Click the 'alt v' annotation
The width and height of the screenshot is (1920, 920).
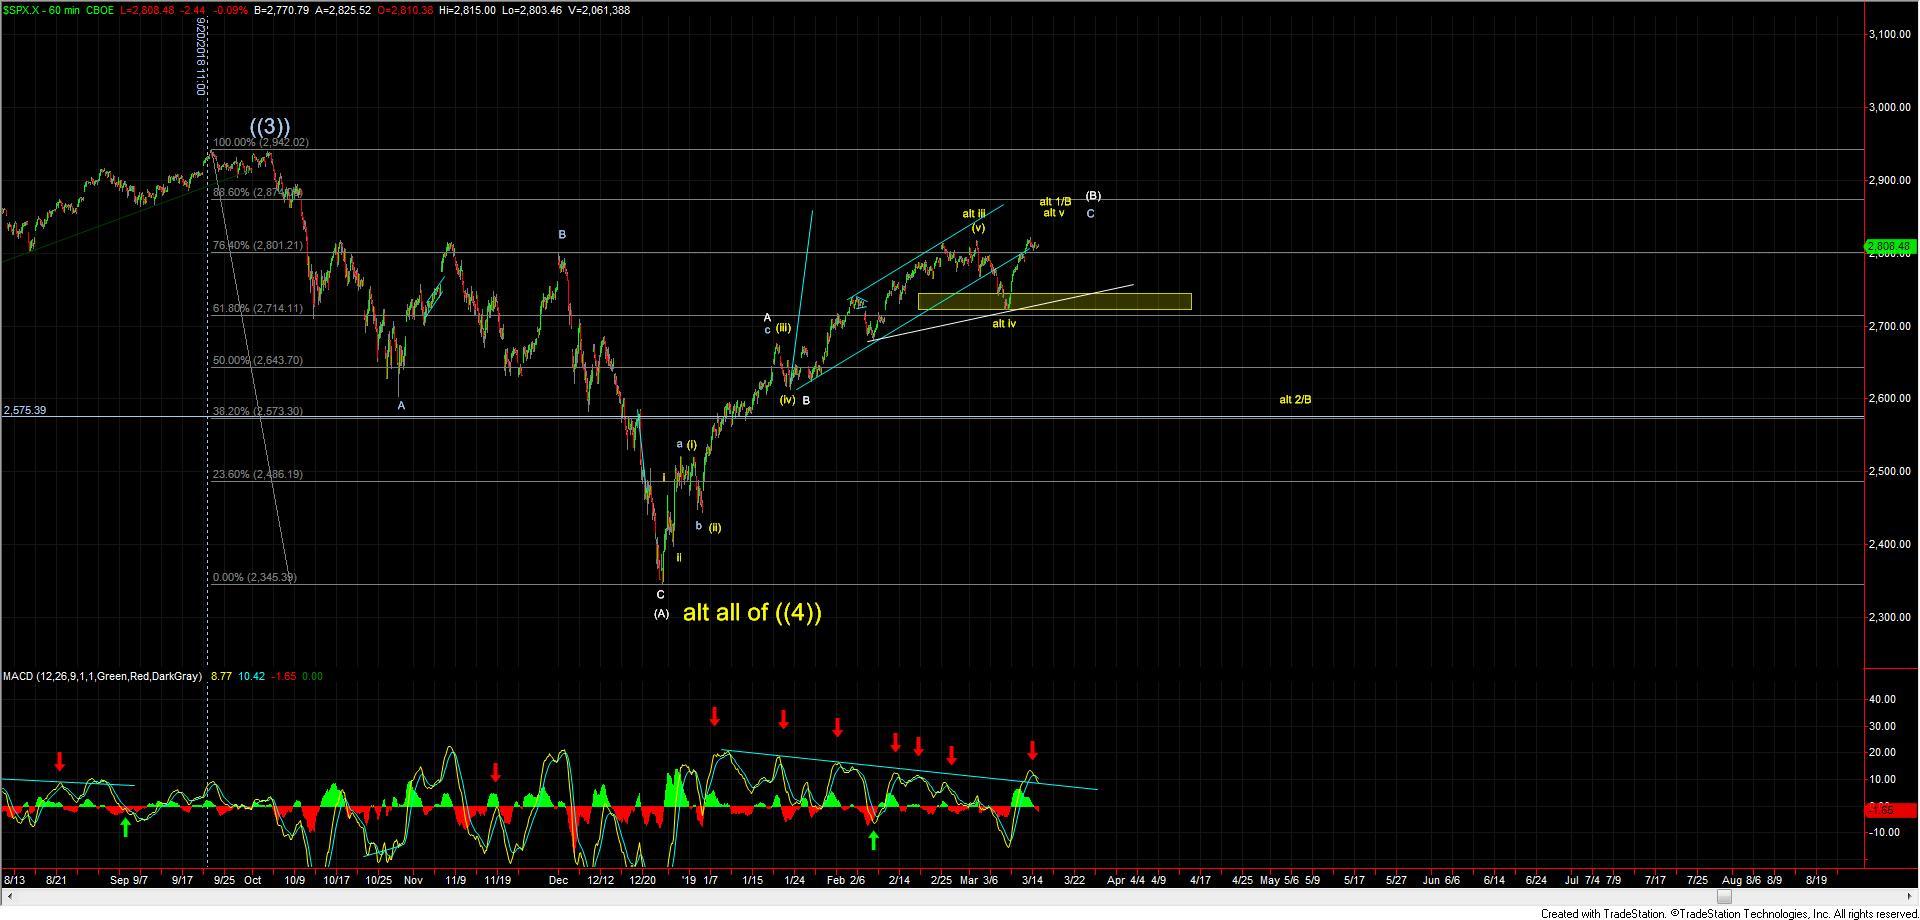click(x=1053, y=213)
